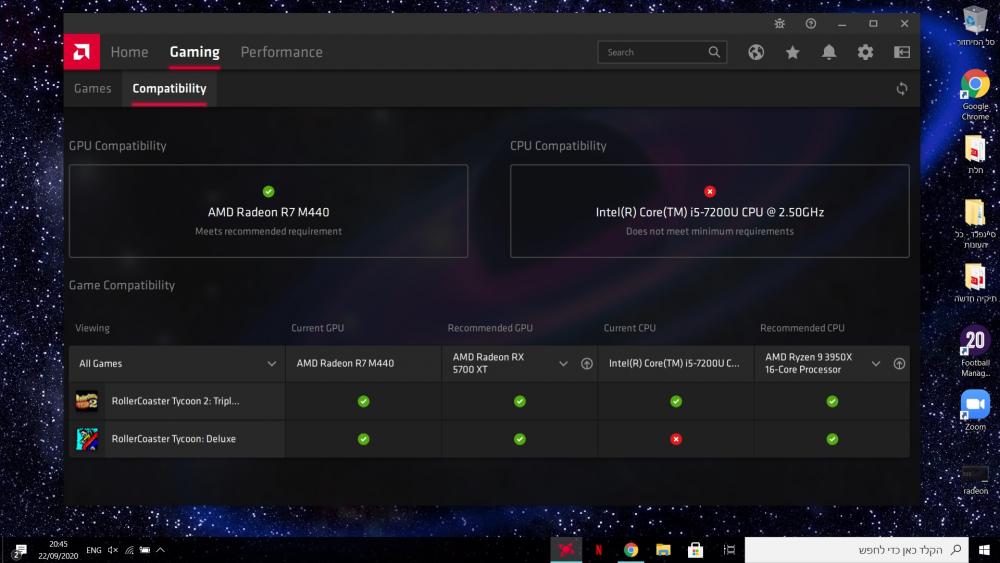Image resolution: width=1000 pixels, height=563 pixels.
Task: Click the Windows Start button
Action: pos(984,550)
